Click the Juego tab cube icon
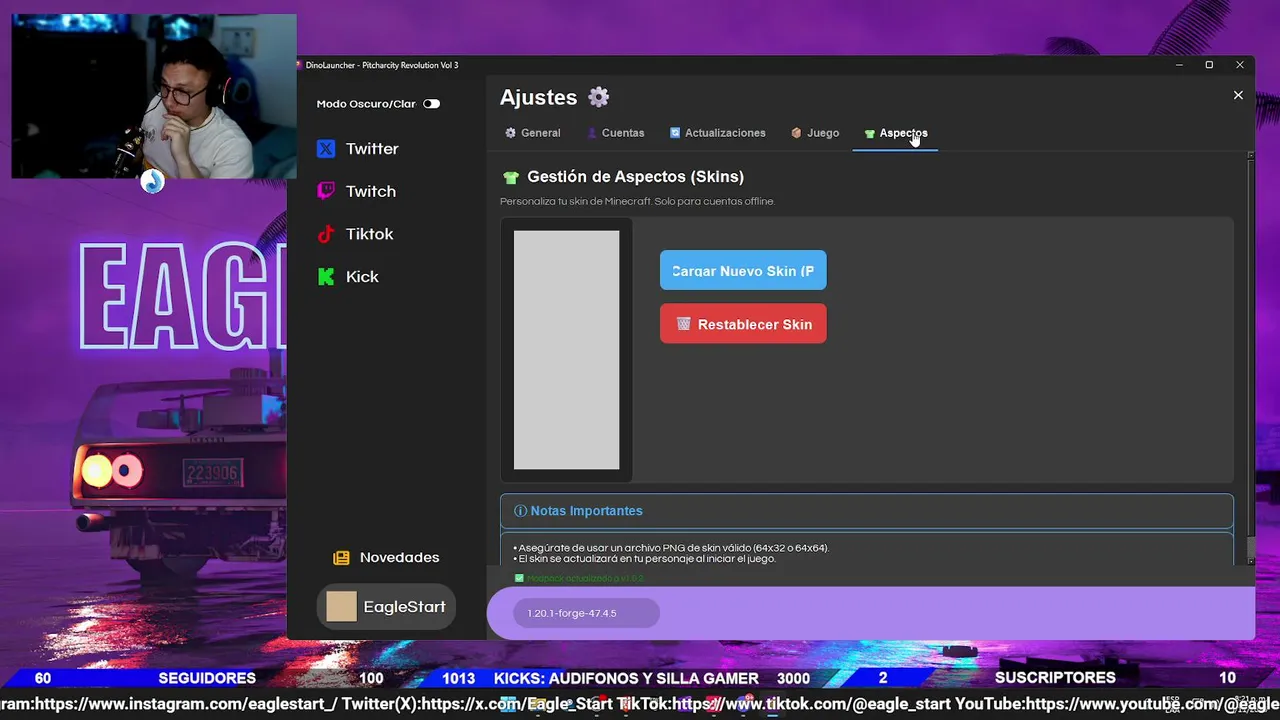The image size is (1280, 720). tap(796, 133)
